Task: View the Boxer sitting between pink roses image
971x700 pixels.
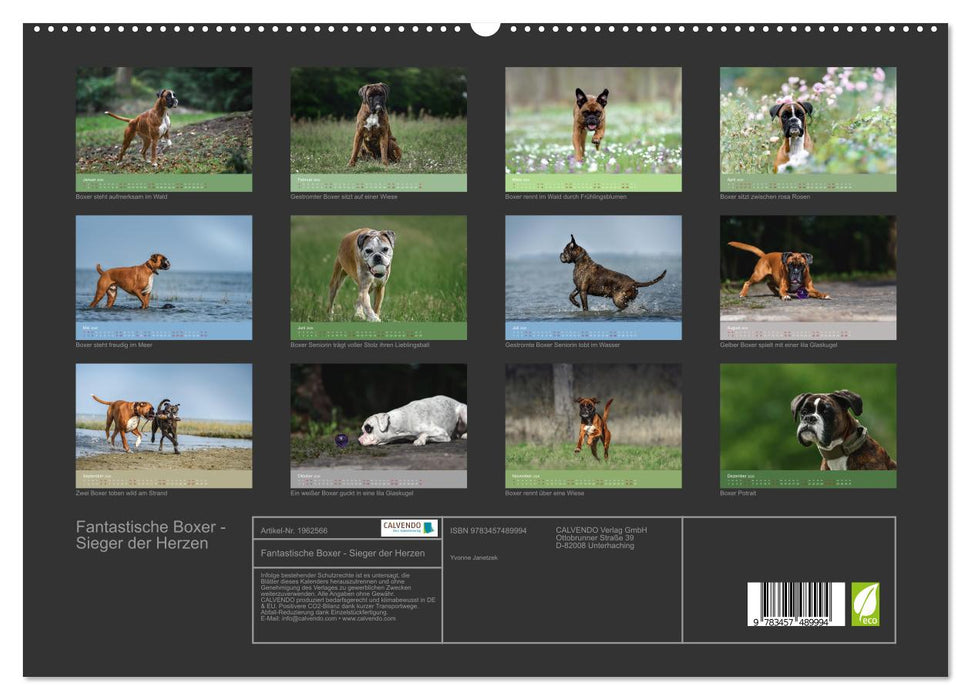Action: 806,122
